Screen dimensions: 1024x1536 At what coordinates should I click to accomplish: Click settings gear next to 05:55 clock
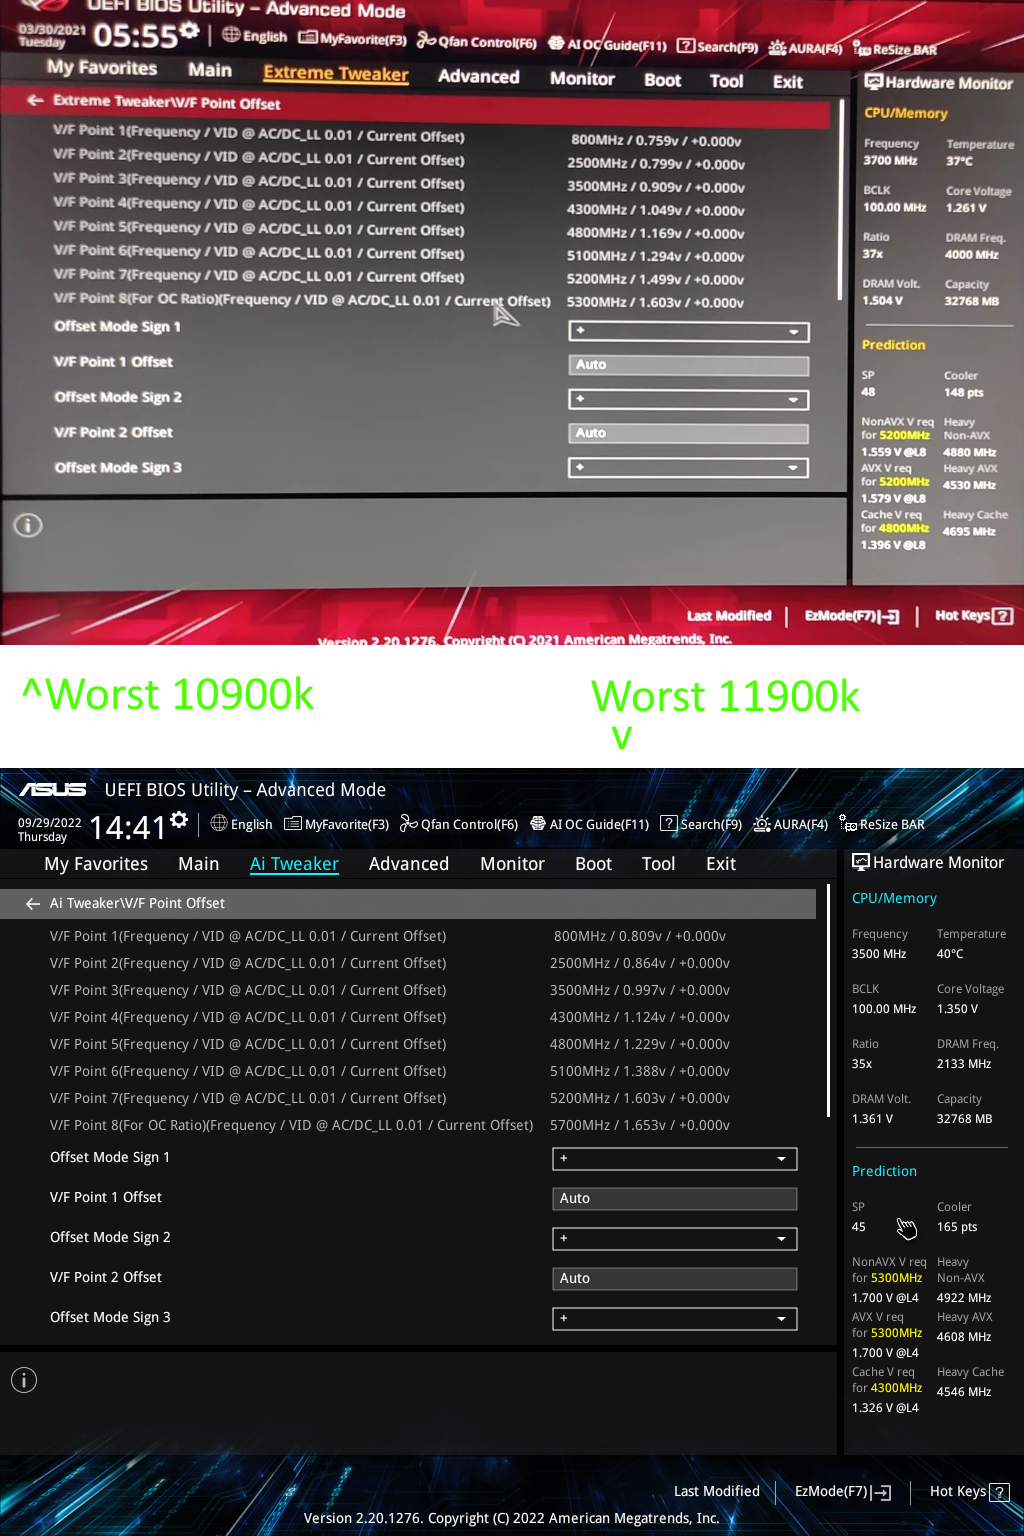coord(189,33)
